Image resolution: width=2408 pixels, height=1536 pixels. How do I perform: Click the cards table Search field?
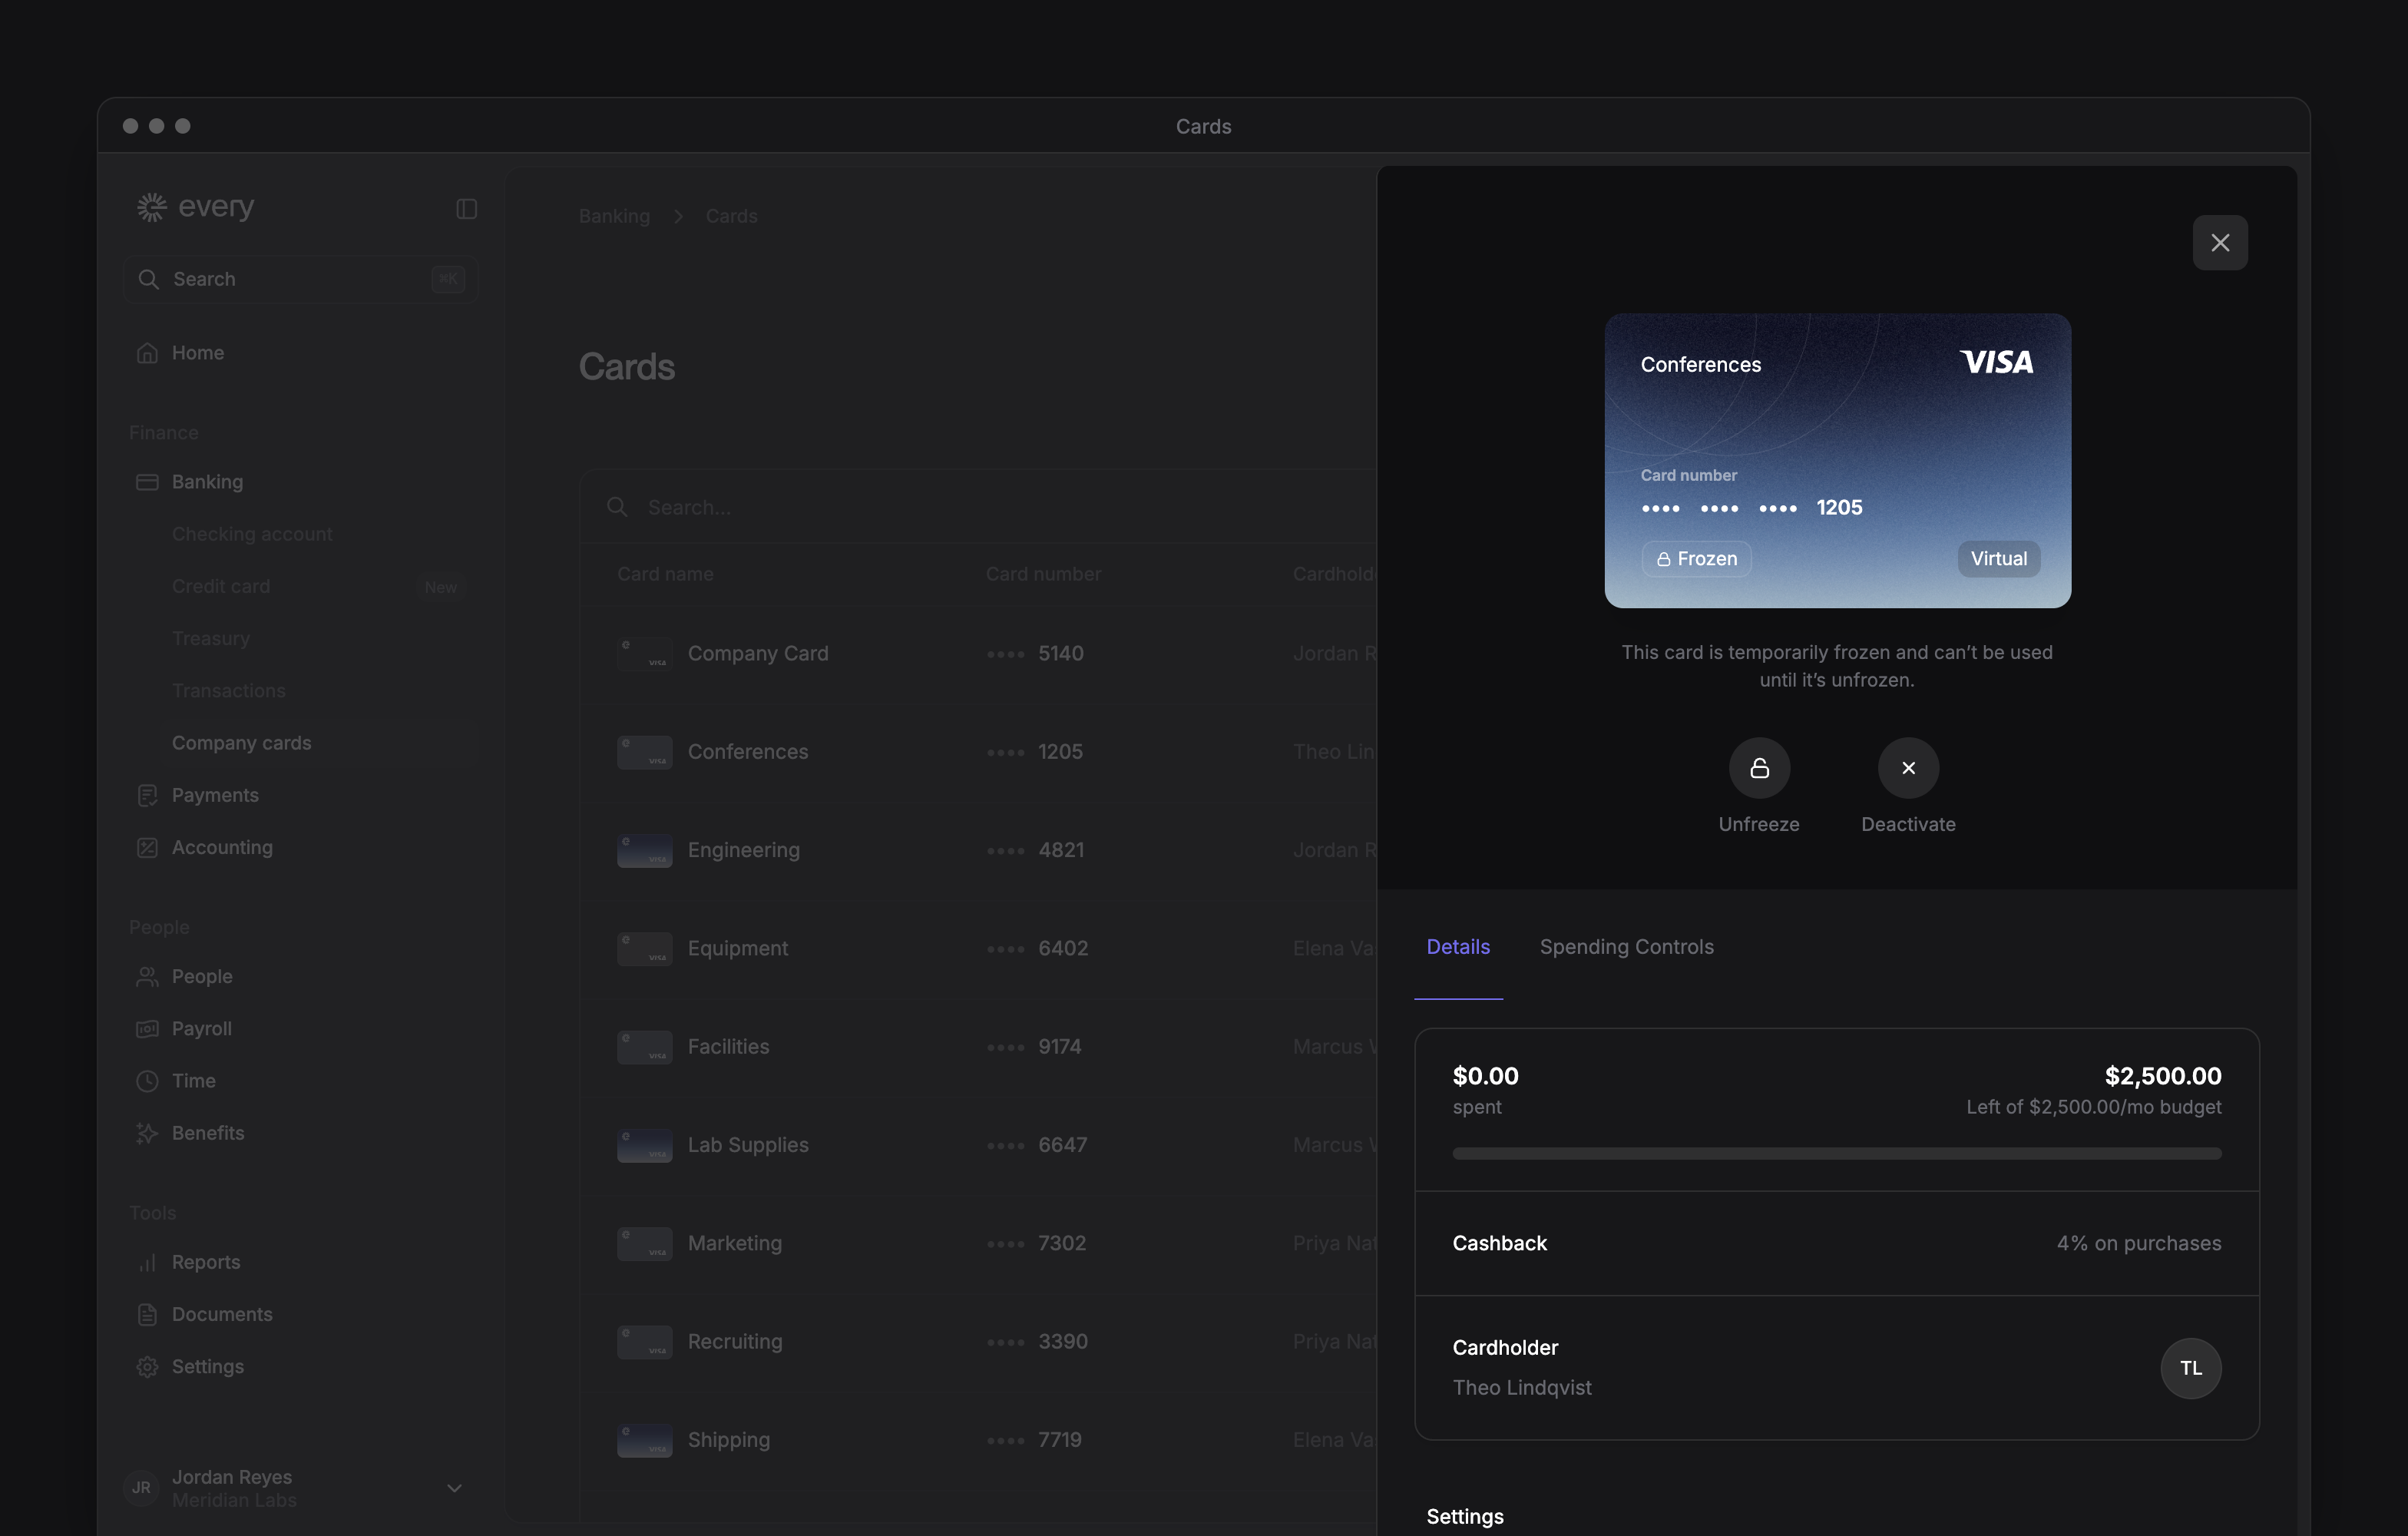[980, 507]
